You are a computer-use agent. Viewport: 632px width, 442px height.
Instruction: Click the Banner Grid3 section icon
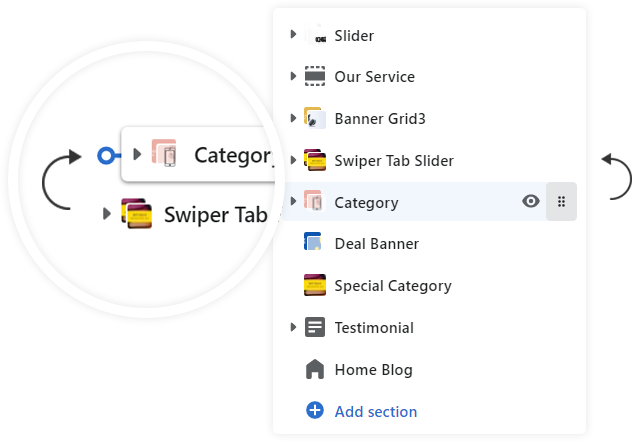(315, 118)
